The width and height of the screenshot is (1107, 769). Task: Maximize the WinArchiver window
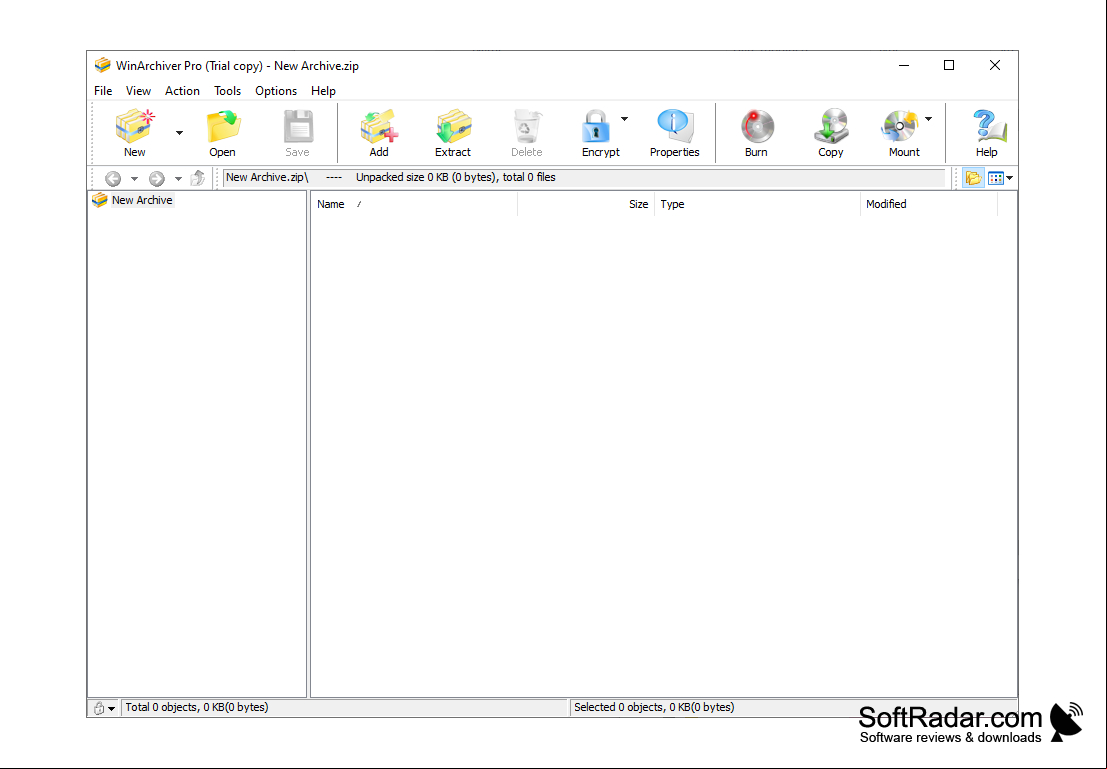pos(949,65)
